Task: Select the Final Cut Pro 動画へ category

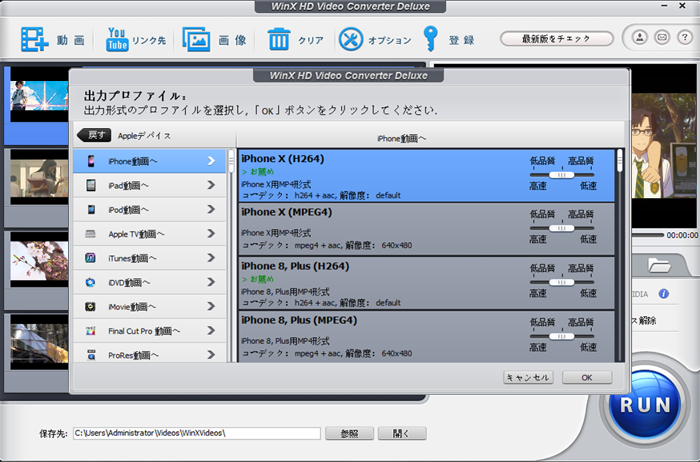Action: click(150, 331)
